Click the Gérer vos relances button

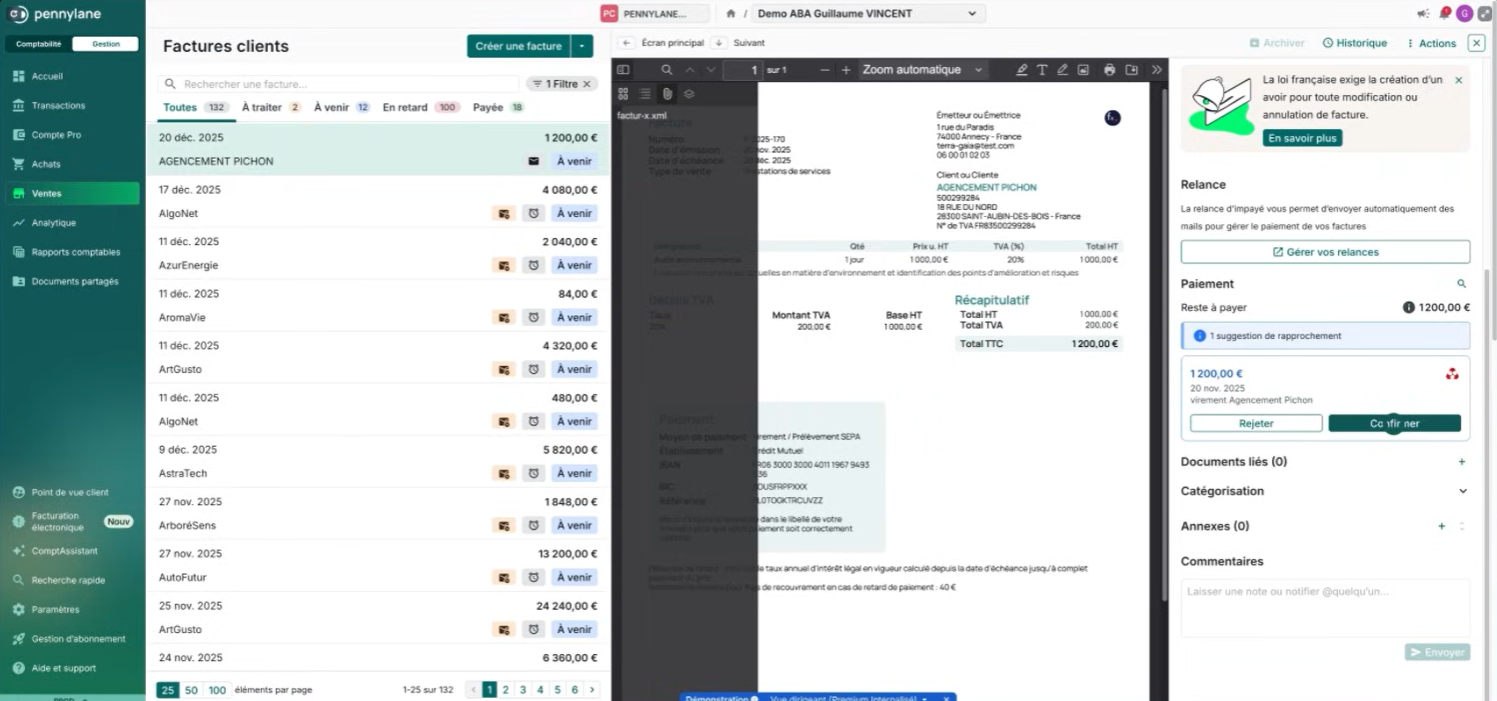pyautogui.click(x=1325, y=252)
